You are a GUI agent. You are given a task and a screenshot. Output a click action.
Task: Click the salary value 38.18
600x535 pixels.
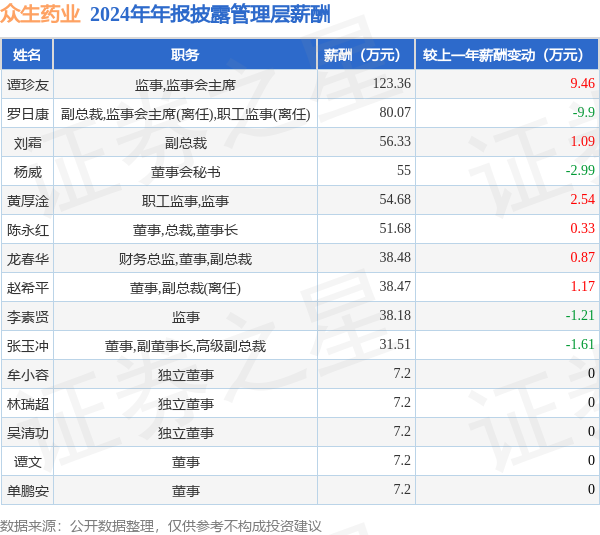tap(395, 315)
